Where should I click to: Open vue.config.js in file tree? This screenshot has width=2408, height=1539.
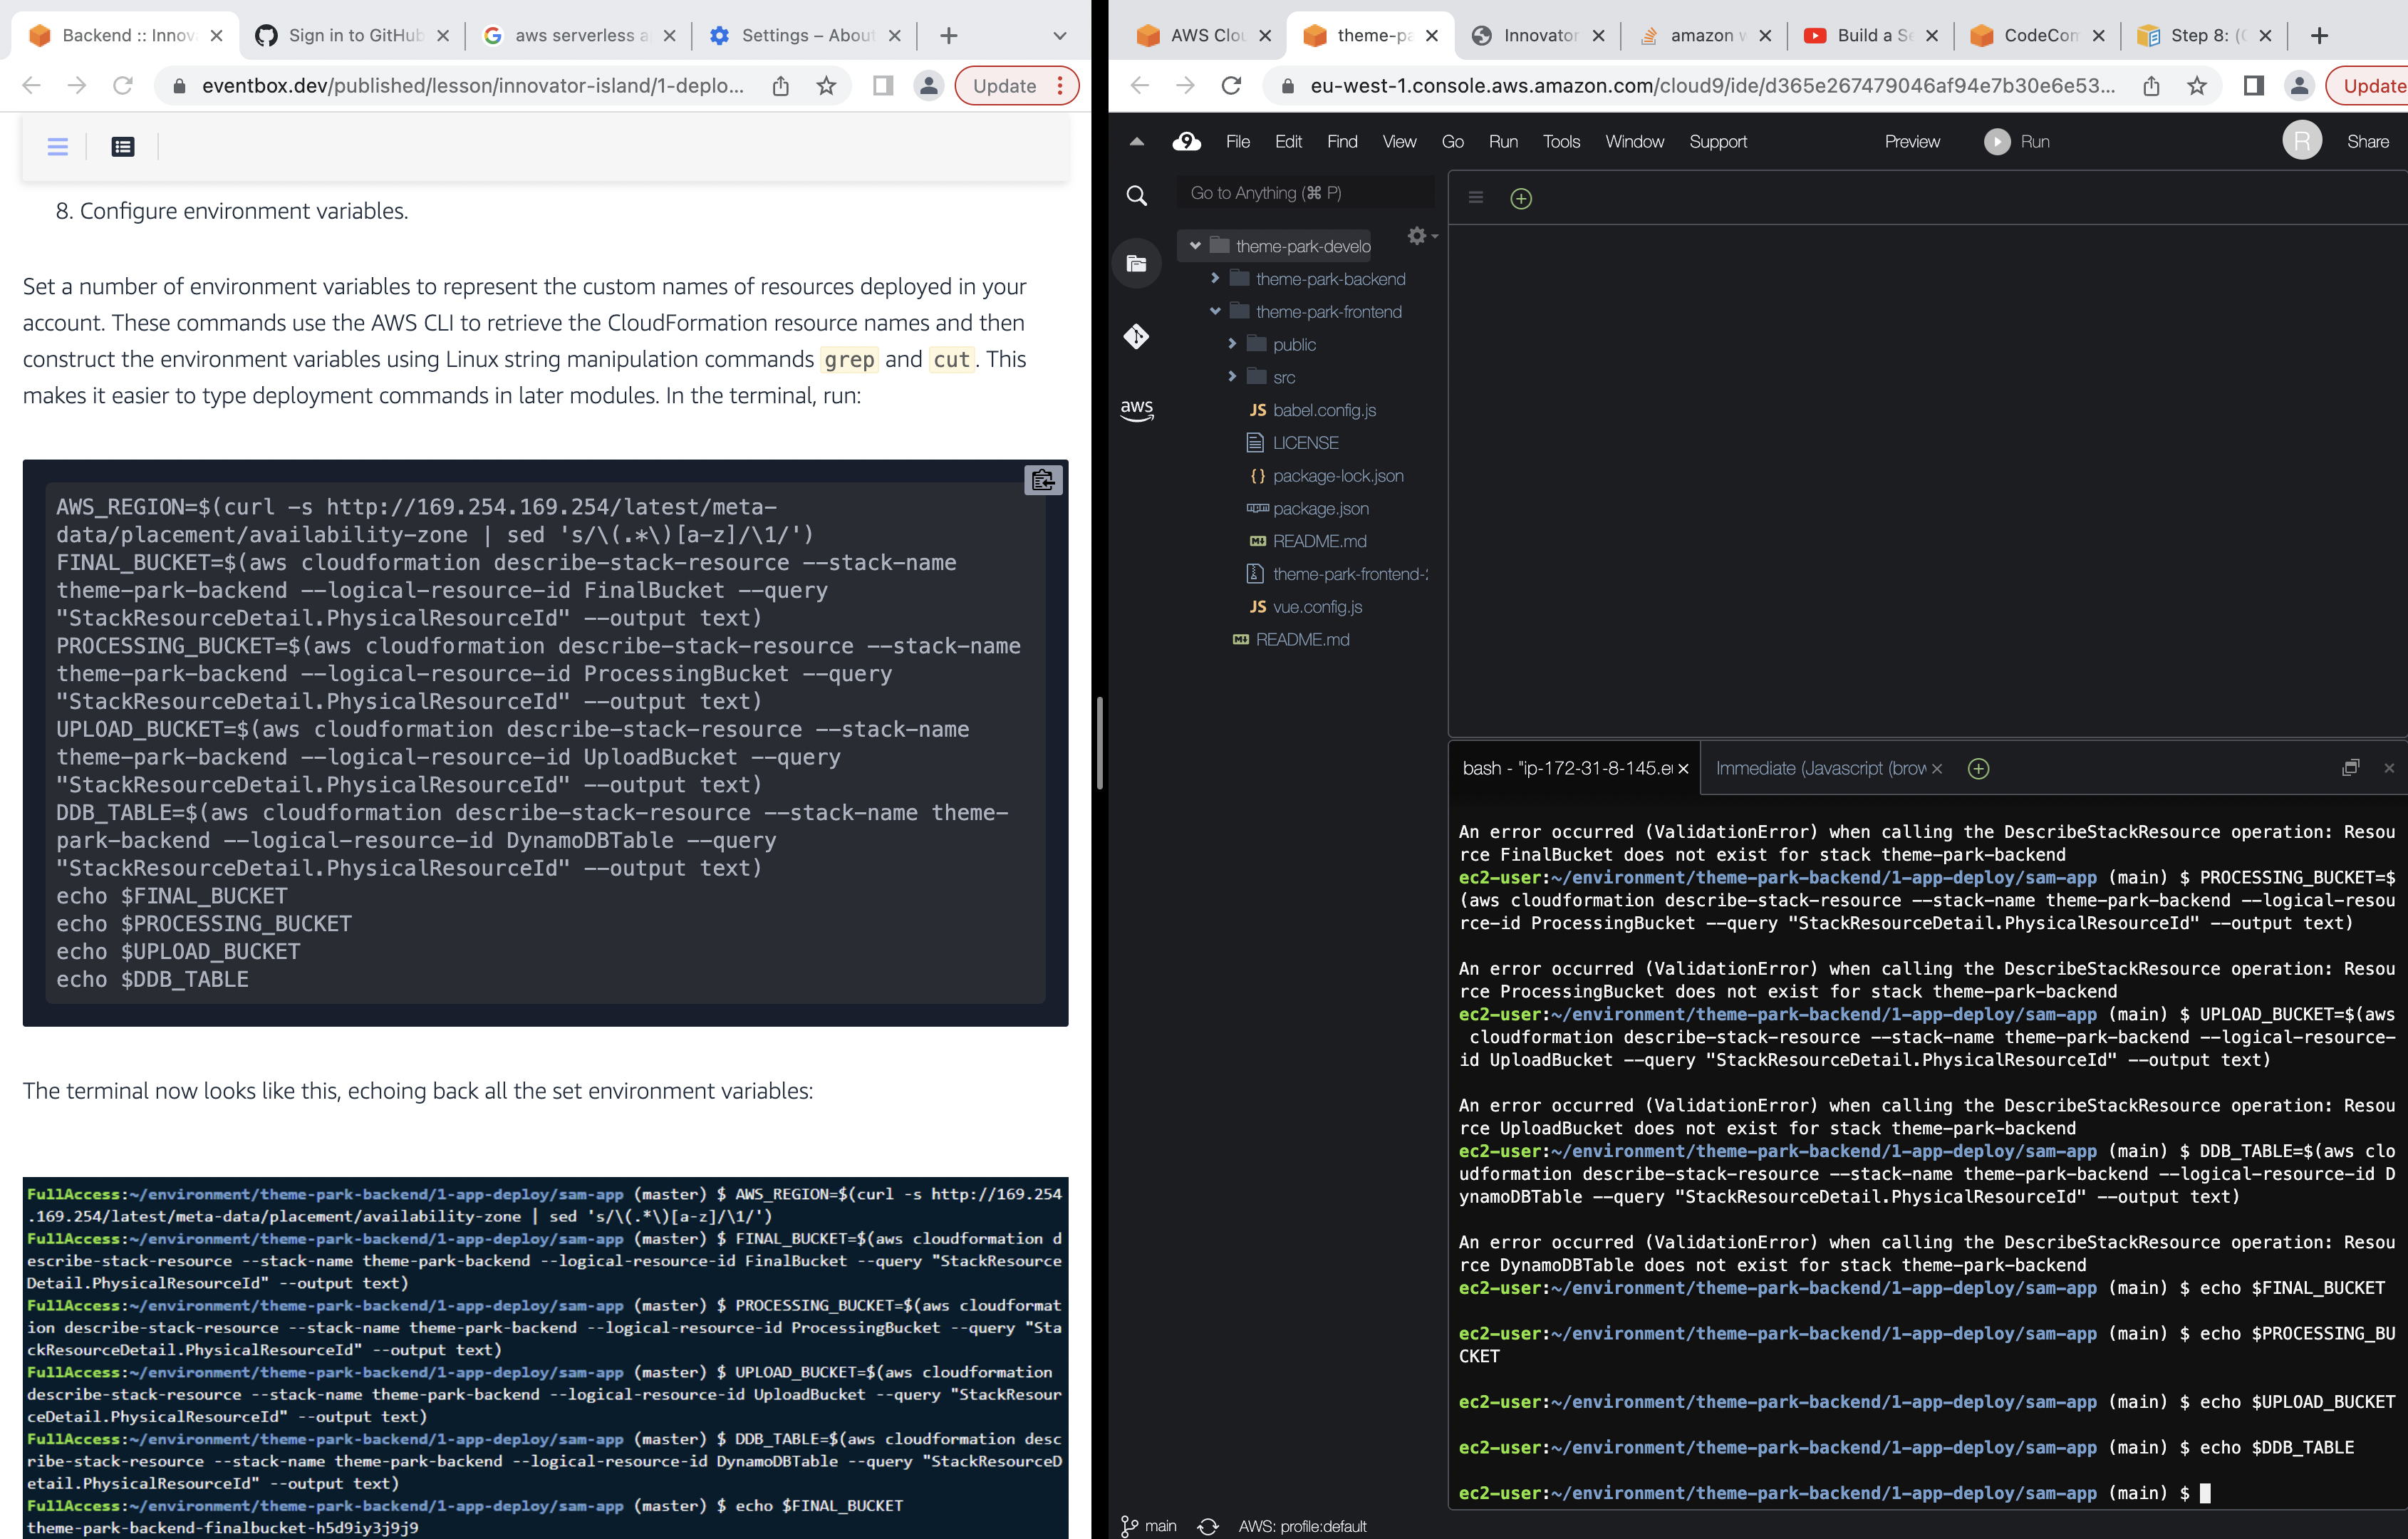tap(1316, 607)
